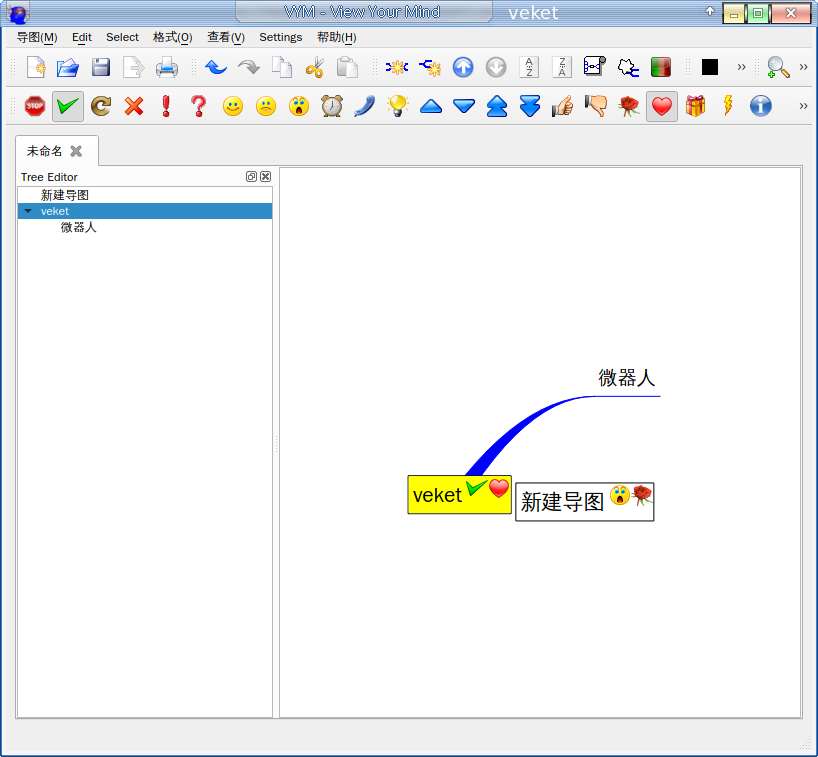This screenshot has width=818, height=757.
Task: Expand hidden toolbar items beside color swatch
Action: tap(741, 67)
